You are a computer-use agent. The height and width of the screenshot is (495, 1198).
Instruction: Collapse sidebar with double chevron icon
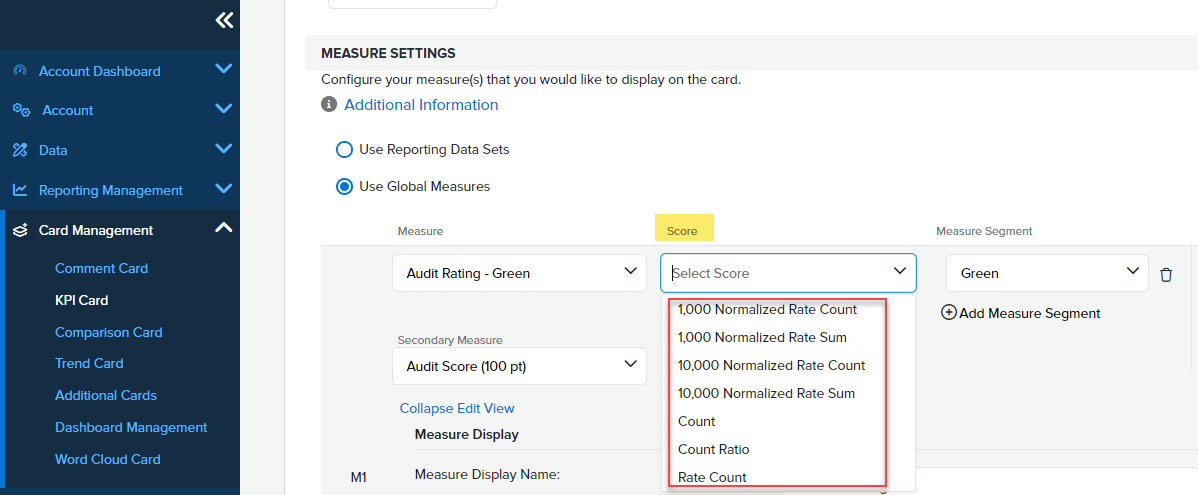click(224, 20)
